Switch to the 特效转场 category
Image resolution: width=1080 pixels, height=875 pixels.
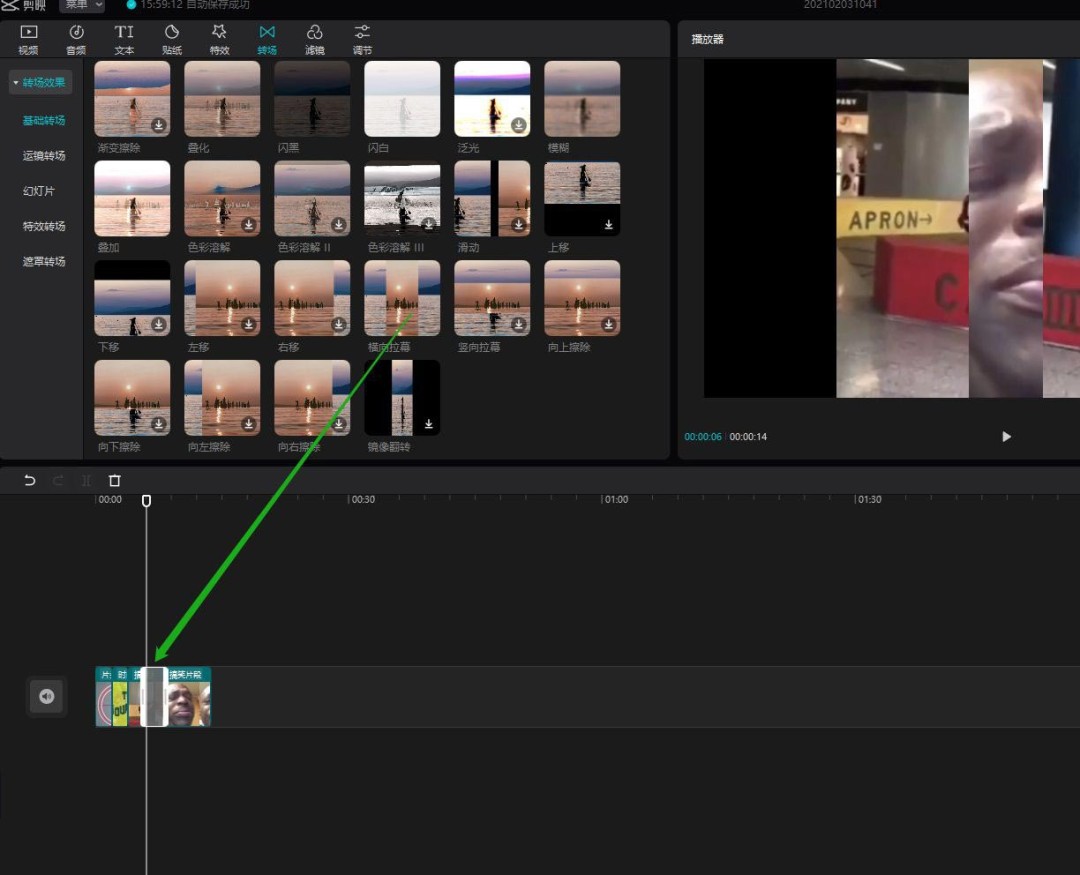coord(44,227)
